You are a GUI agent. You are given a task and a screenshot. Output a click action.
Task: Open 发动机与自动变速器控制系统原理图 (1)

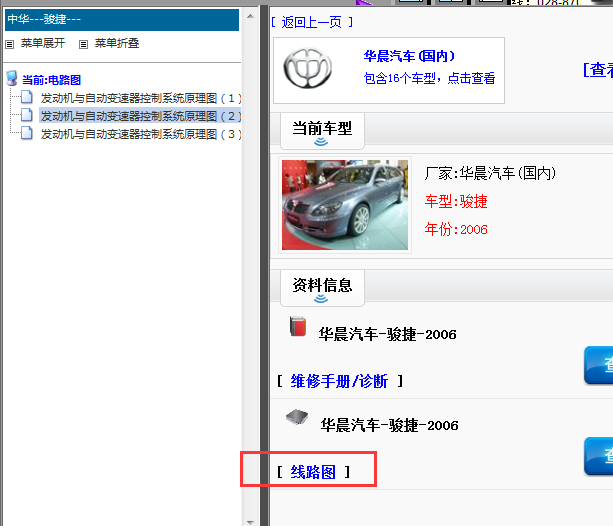[x=141, y=98]
